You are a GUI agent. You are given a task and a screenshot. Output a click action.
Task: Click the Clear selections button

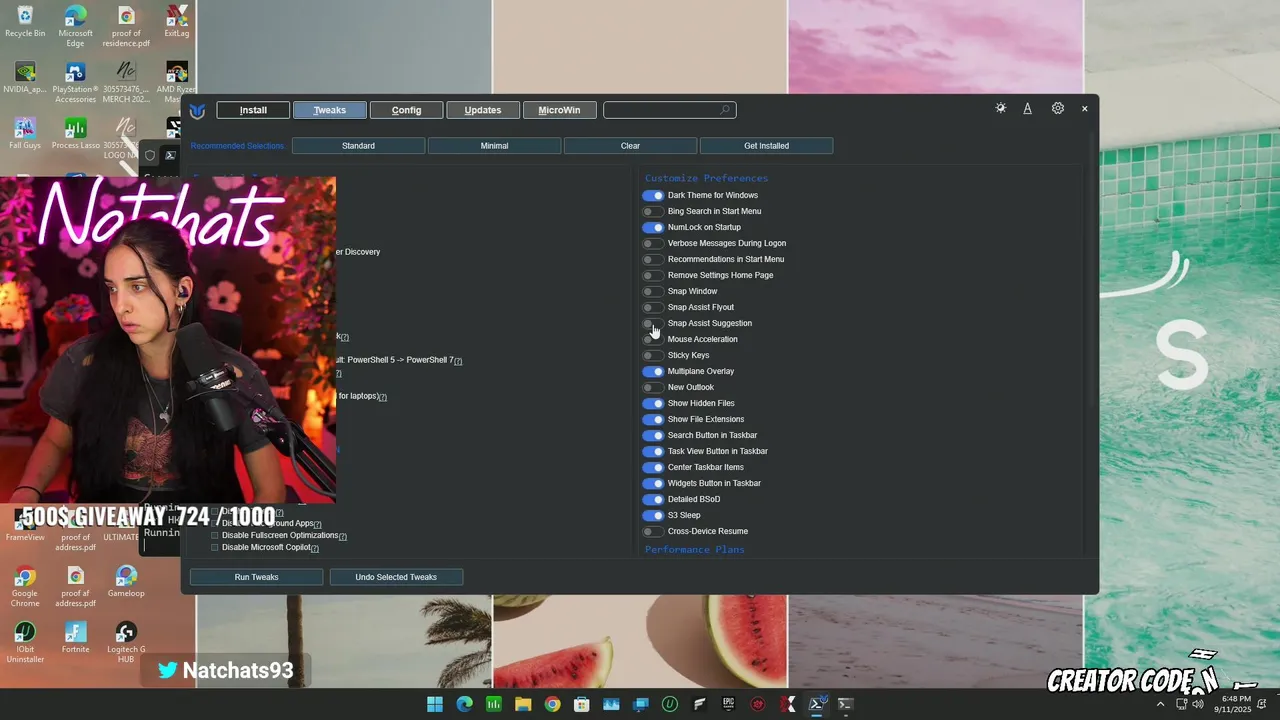[630, 146]
